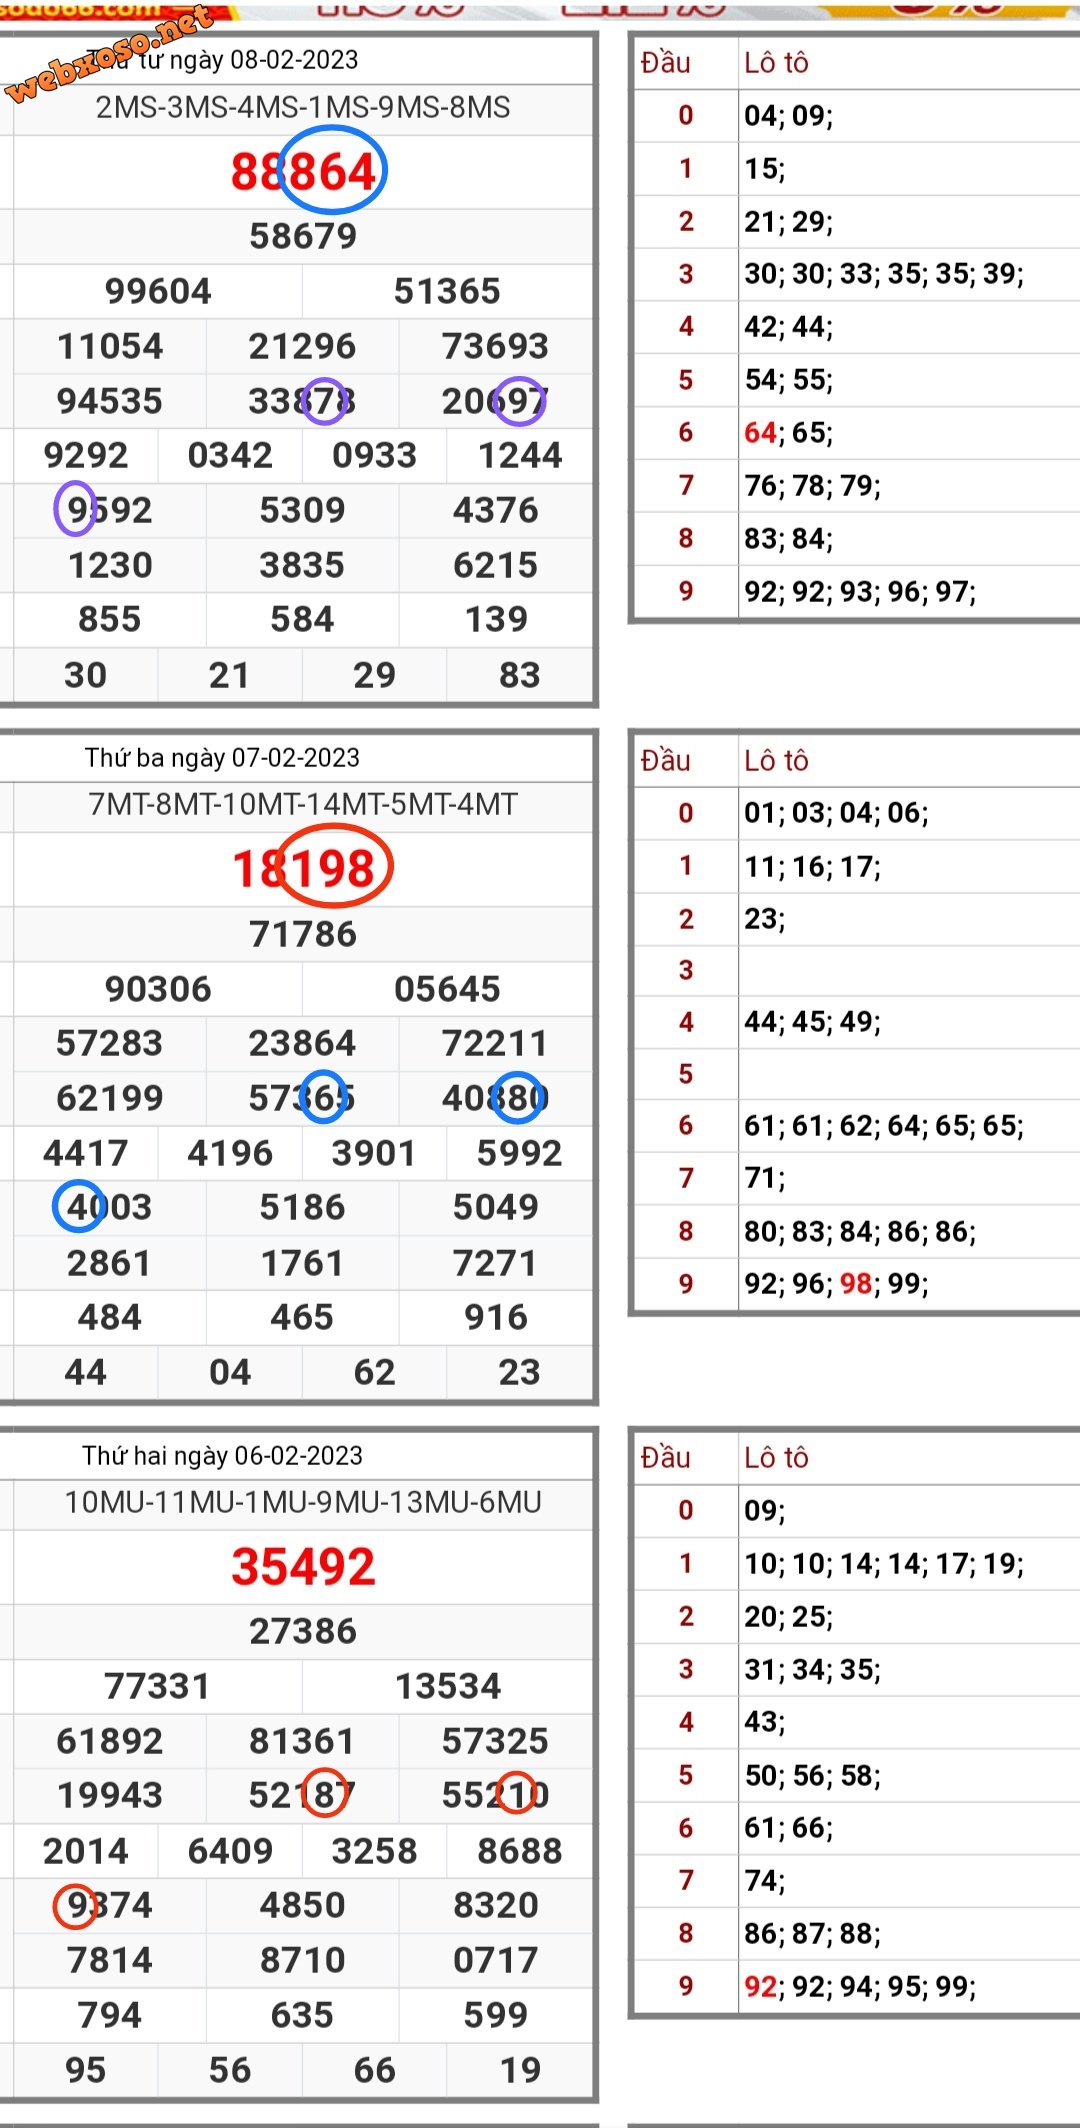The image size is (1080, 2128).
Task: Click the date heading Thứ hai ngày 06-02-2023
Action: pos(222,1456)
